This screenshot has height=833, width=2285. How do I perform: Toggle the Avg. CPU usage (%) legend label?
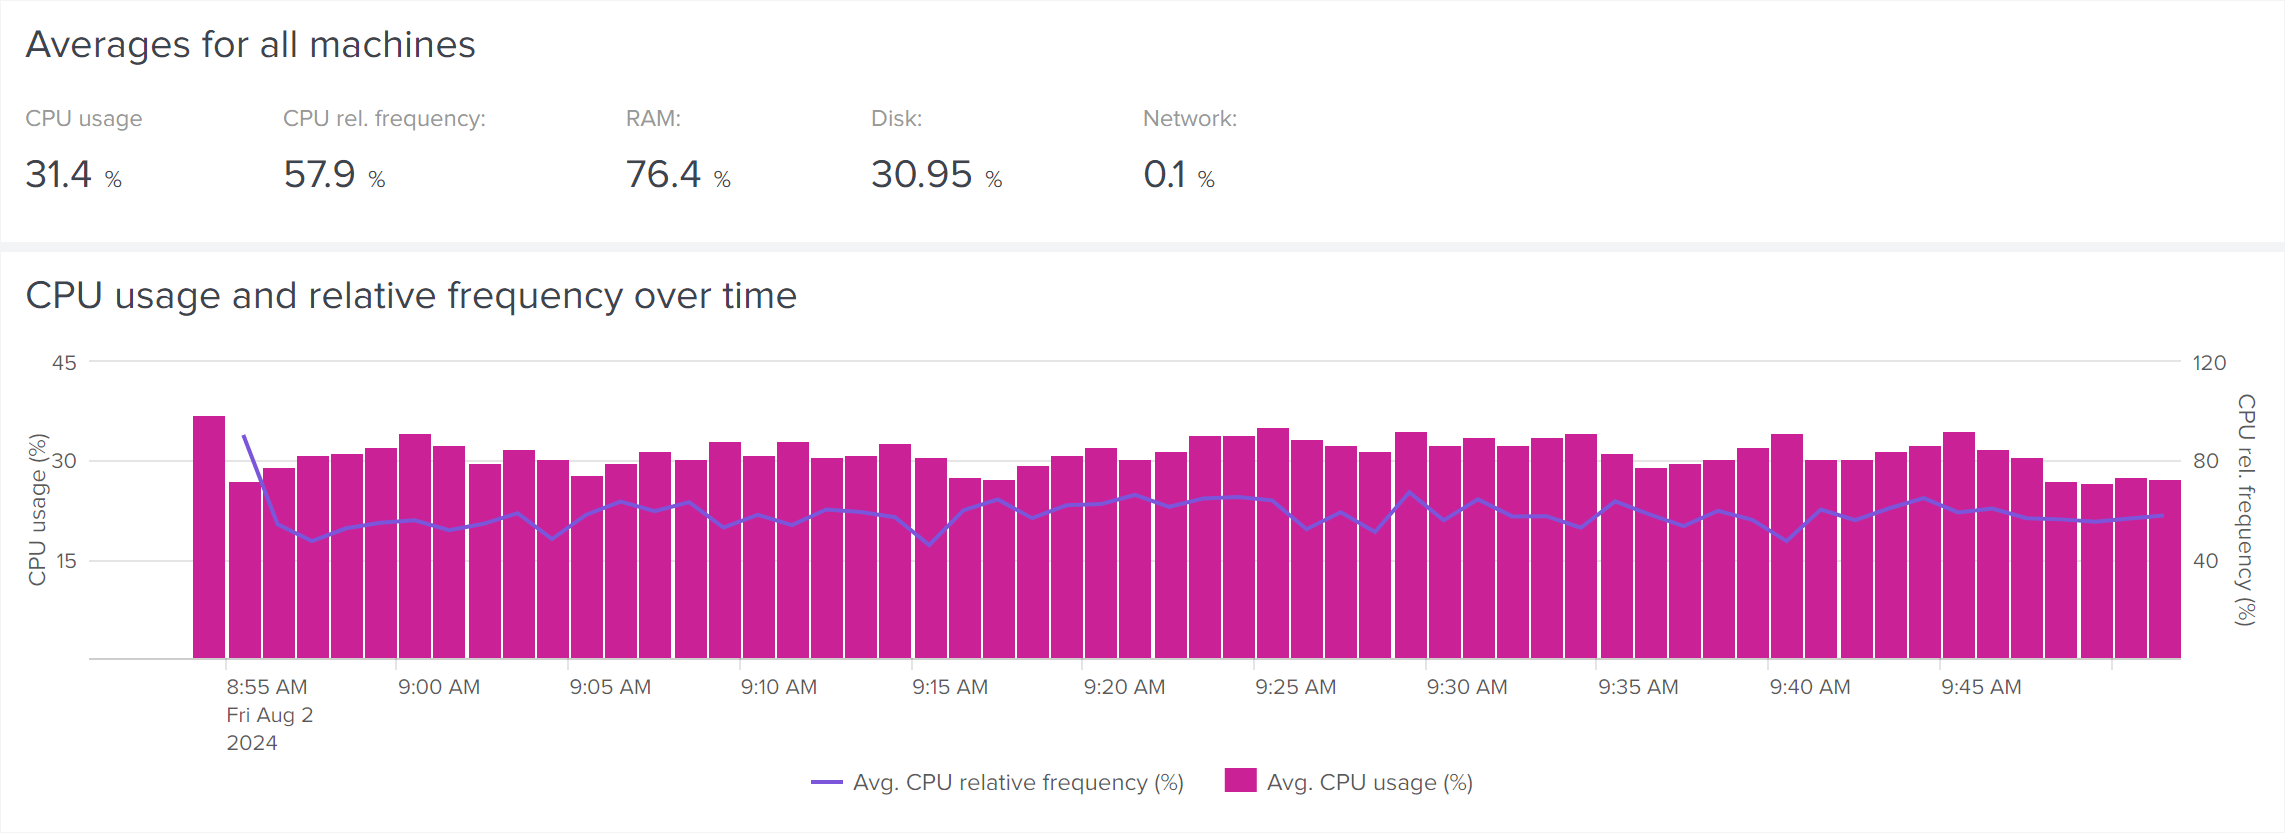click(x=1369, y=782)
